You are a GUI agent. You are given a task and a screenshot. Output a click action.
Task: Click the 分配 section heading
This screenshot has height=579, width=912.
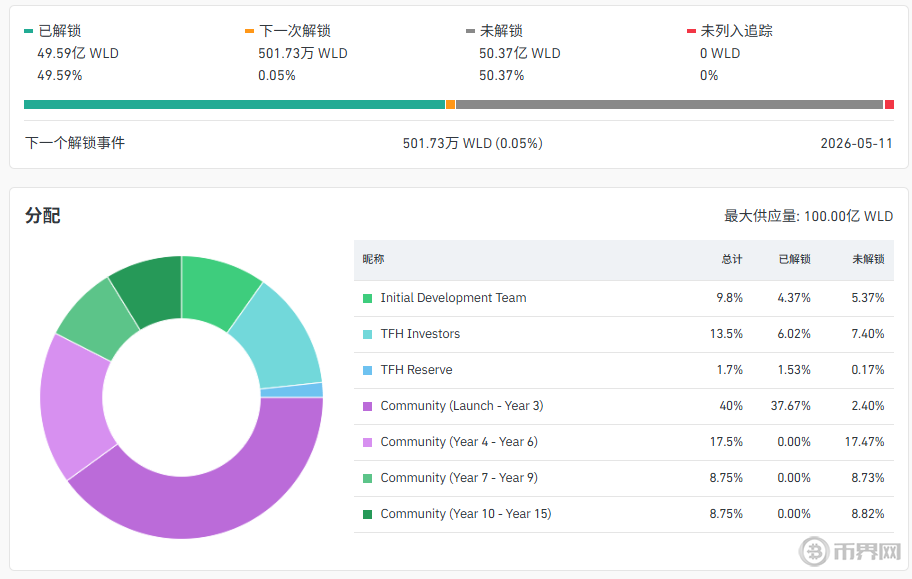[x=42, y=216]
